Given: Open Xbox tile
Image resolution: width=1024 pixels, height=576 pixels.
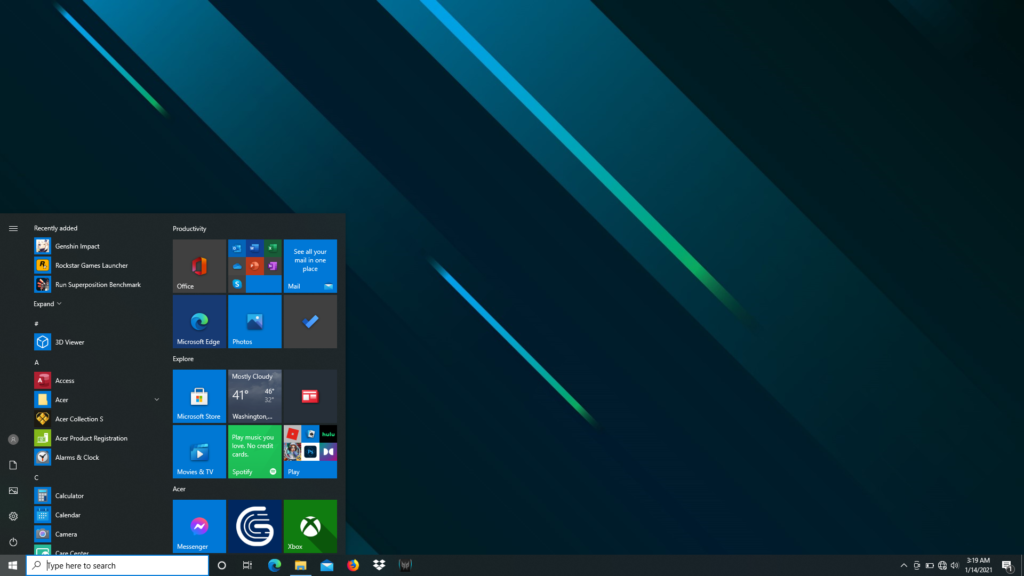Looking at the screenshot, I should point(310,526).
